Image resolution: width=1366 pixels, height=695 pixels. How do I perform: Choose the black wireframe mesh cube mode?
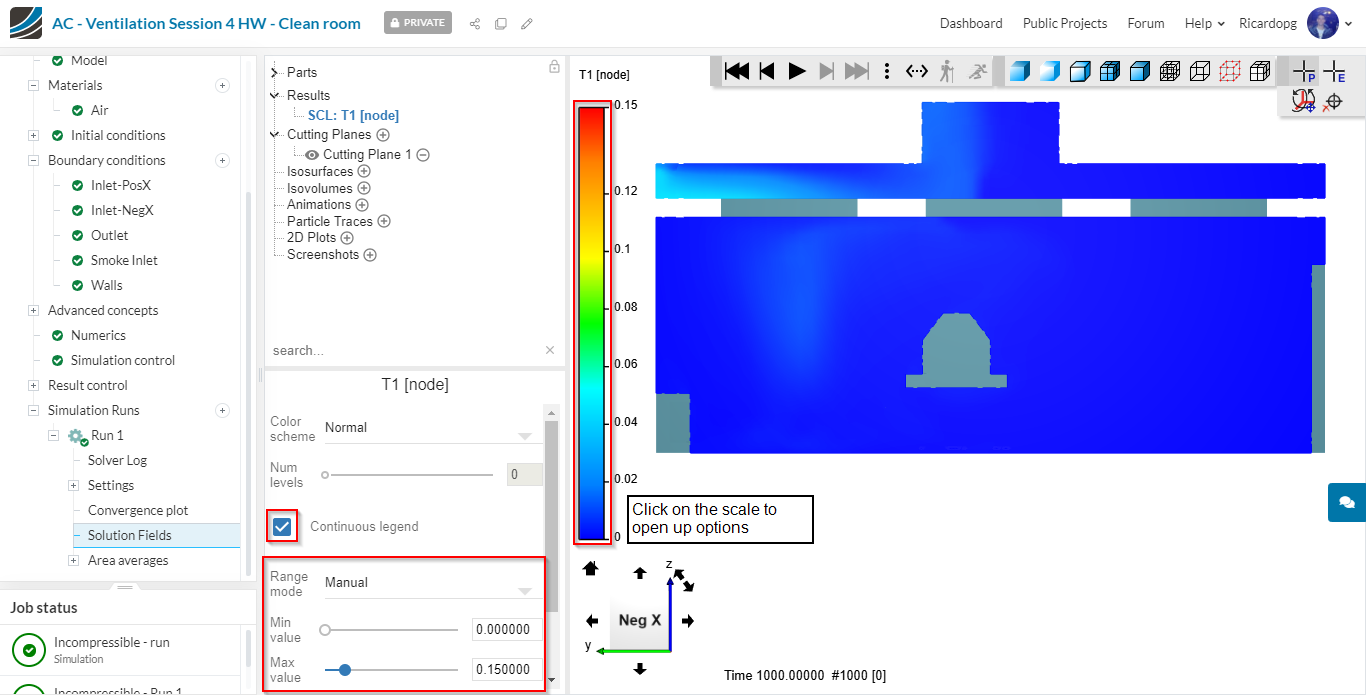point(1170,71)
